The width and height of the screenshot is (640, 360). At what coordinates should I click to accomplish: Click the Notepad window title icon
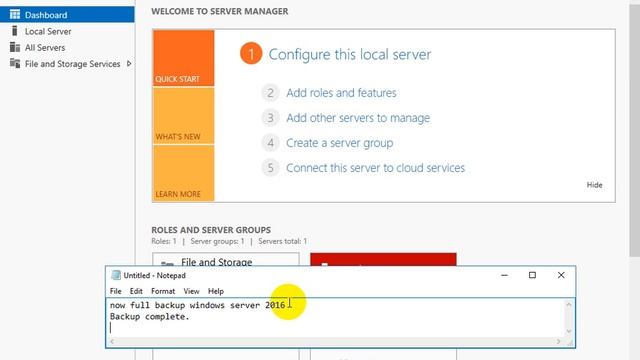pos(116,275)
